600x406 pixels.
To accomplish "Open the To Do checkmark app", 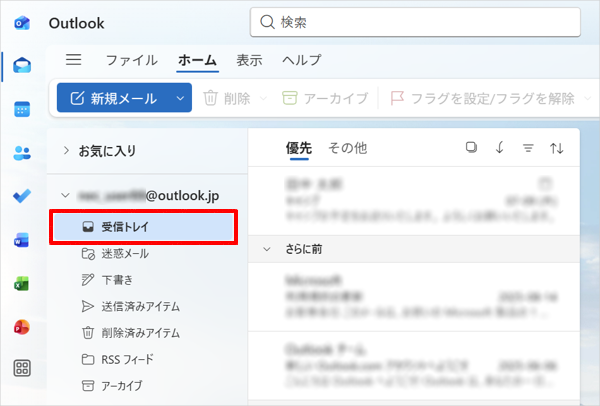I will [22, 196].
